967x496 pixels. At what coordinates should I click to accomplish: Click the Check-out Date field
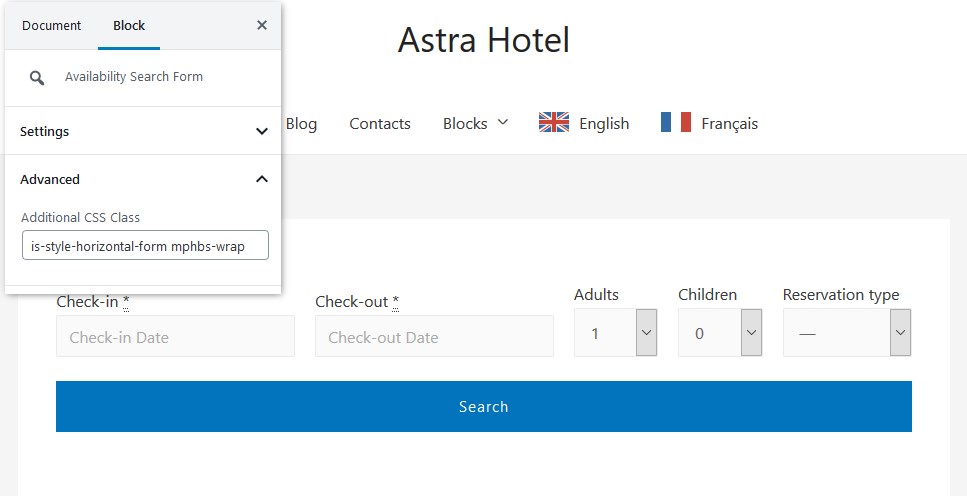tap(434, 336)
